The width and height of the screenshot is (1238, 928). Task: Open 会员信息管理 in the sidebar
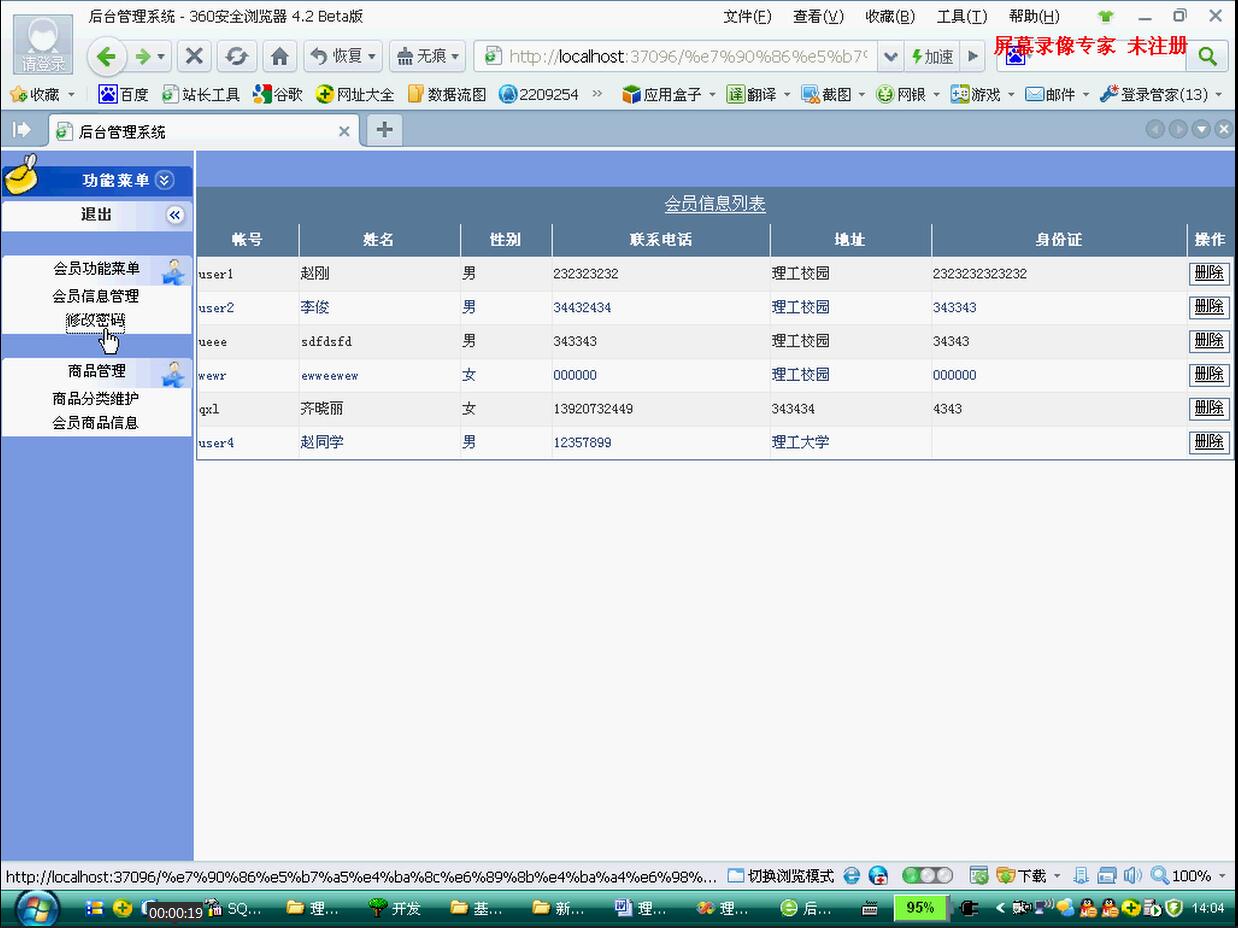[x=96, y=296]
